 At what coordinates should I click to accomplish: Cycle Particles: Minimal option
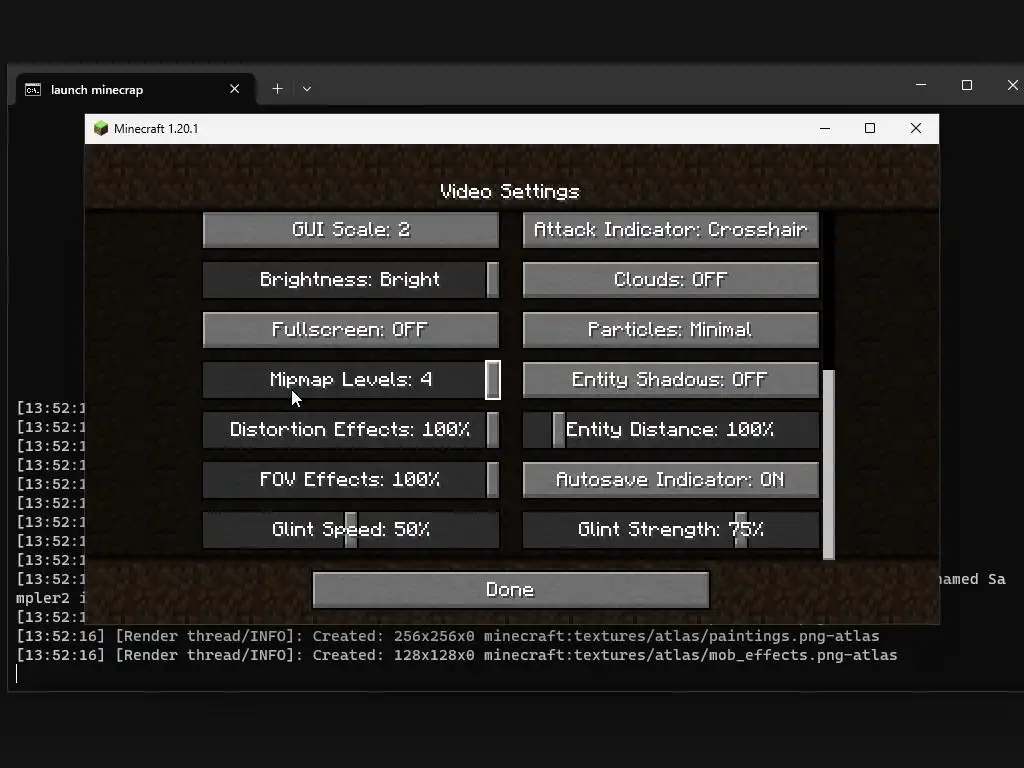click(x=671, y=330)
